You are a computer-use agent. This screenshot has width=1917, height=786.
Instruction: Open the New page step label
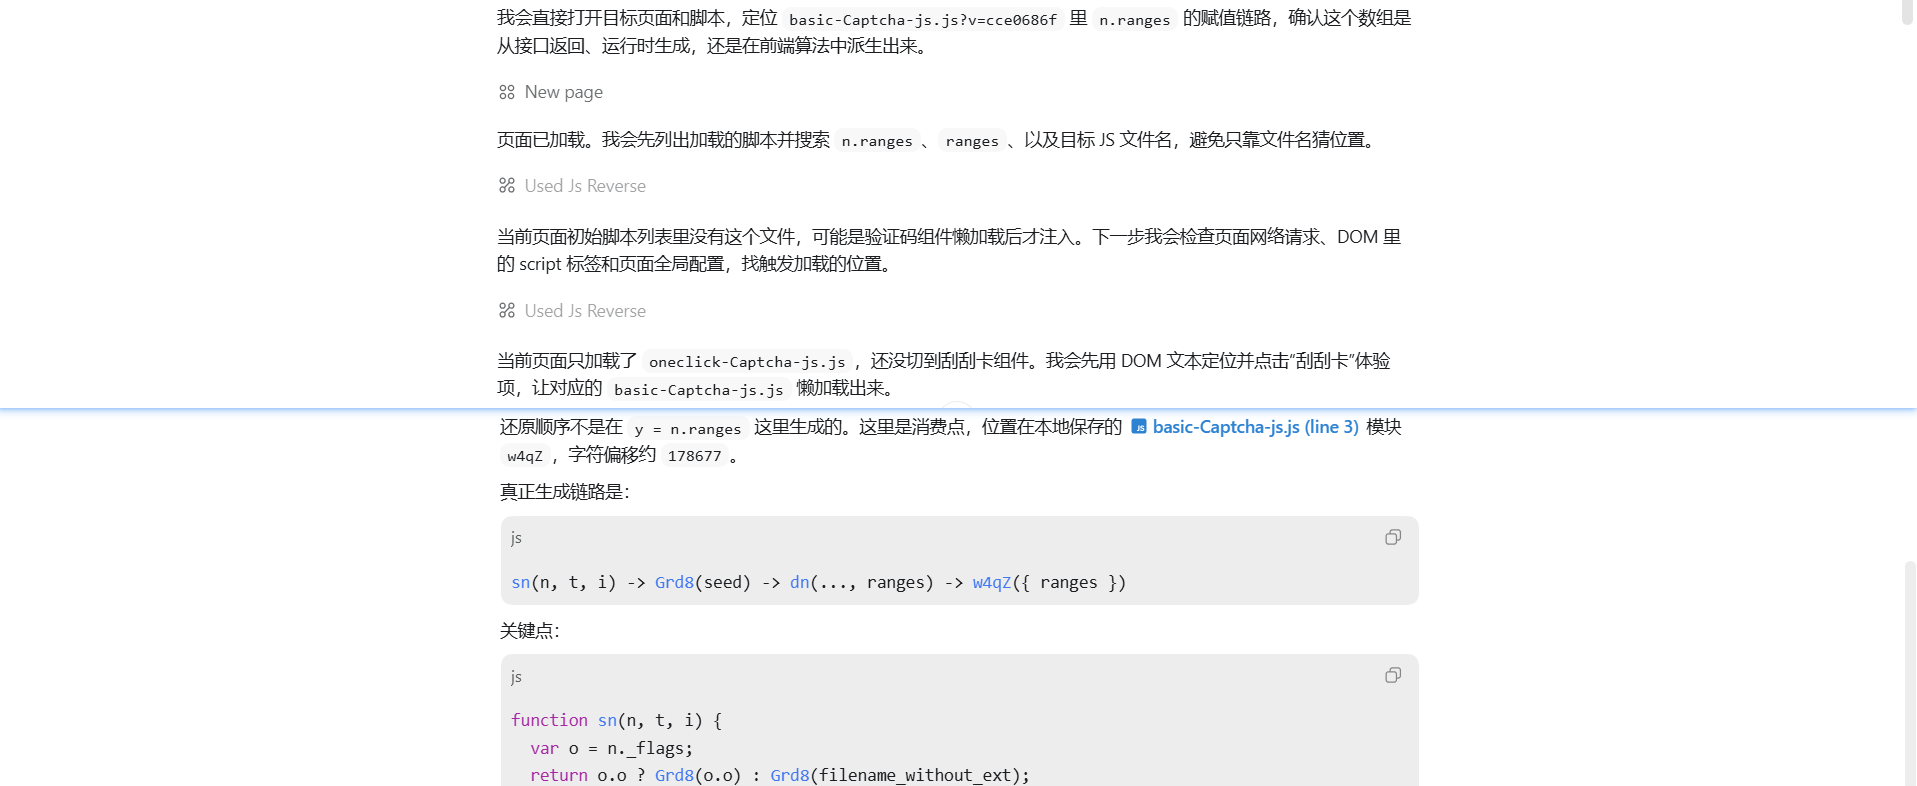pos(564,92)
